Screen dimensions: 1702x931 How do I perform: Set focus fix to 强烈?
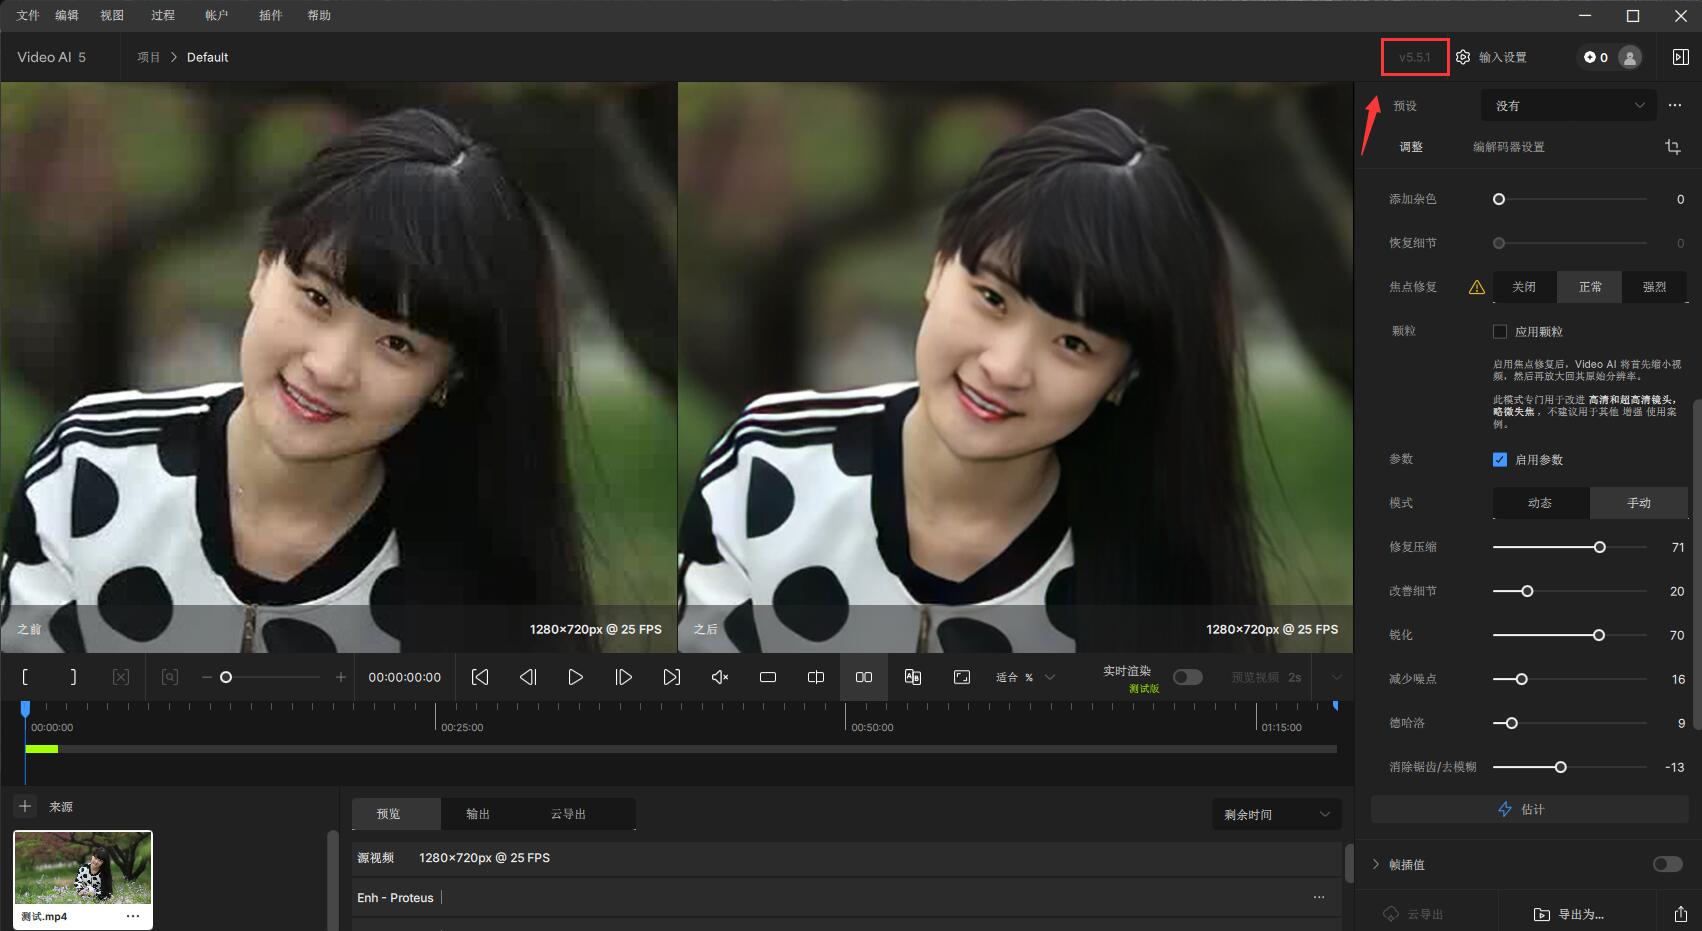tap(1654, 287)
